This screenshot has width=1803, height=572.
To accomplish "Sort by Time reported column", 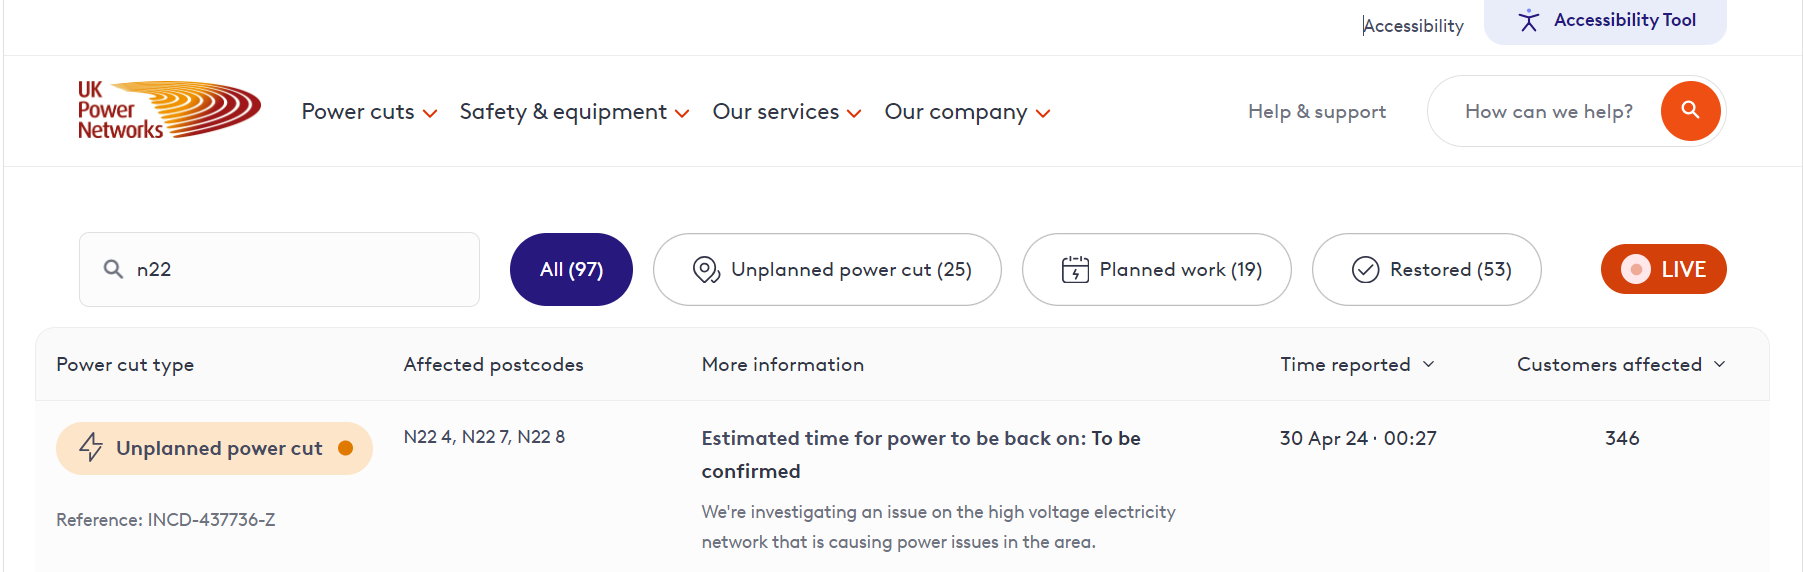I will pyautogui.click(x=1356, y=365).
